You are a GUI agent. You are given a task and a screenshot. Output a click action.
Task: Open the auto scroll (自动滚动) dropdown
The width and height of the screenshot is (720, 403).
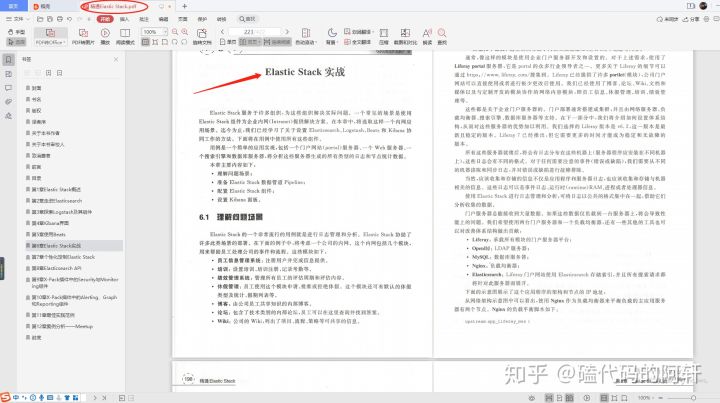306,36
